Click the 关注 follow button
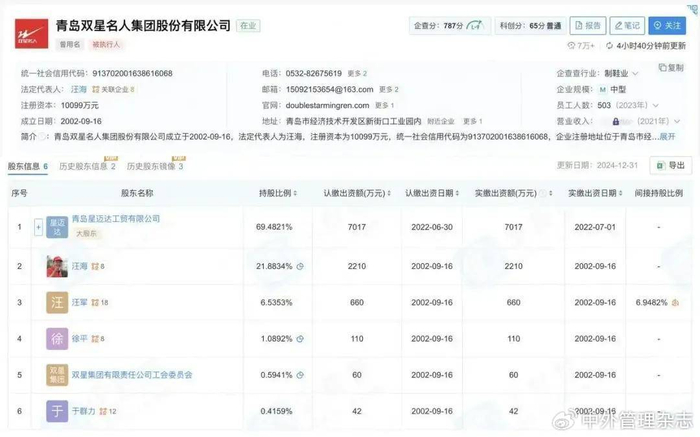The height and width of the screenshot is (437, 700). coord(667,25)
